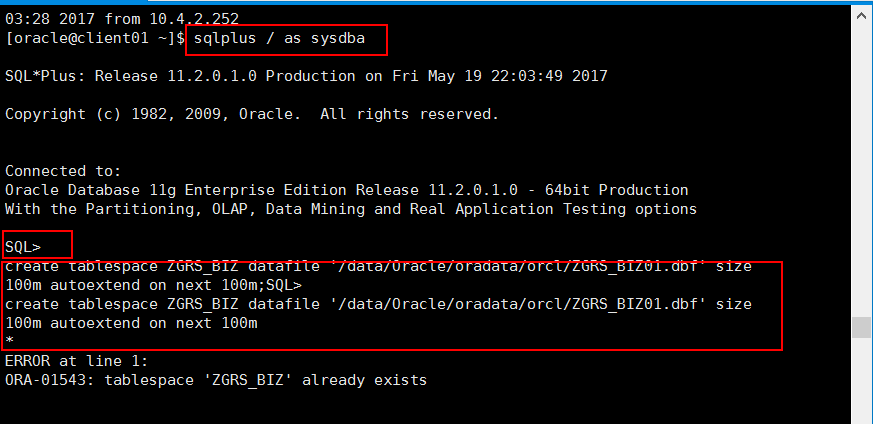Click the 'ORA-01543: tablespace' error message
The height and width of the screenshot is (424, 873).
click(x=215, y=380)
